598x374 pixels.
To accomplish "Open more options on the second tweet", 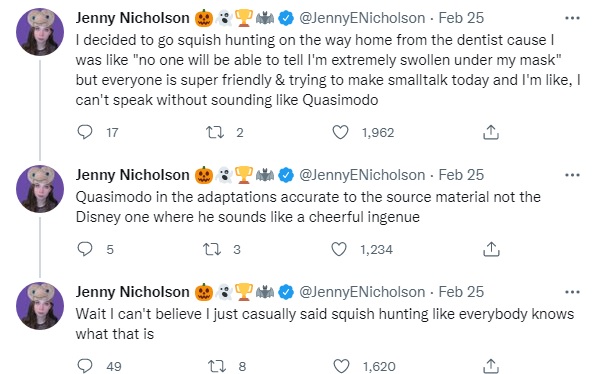I will 572,175.
